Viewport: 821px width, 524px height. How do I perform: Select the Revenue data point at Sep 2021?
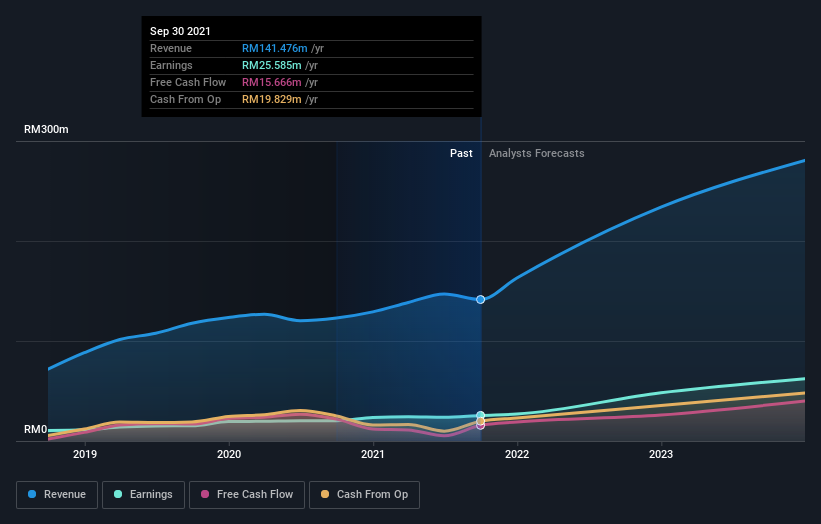480,299
